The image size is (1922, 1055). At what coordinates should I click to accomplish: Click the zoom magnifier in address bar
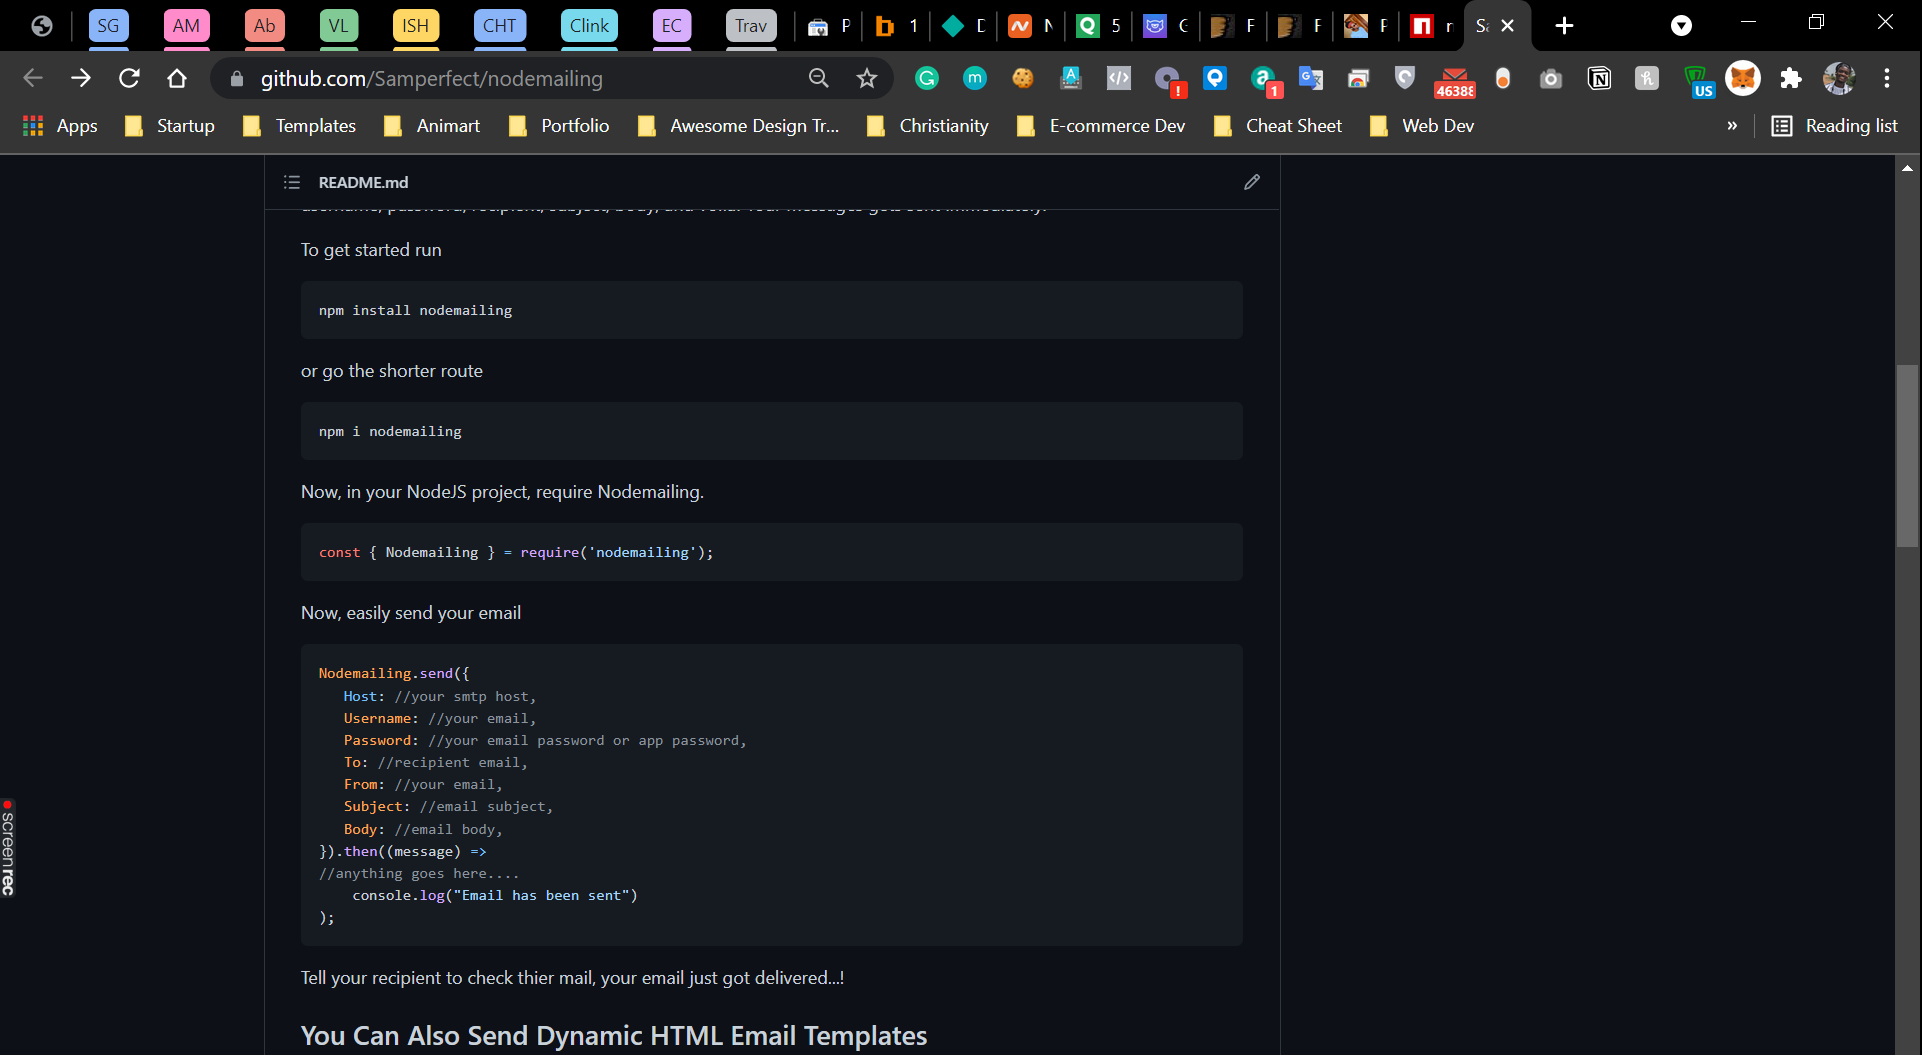tap(818, 78)
